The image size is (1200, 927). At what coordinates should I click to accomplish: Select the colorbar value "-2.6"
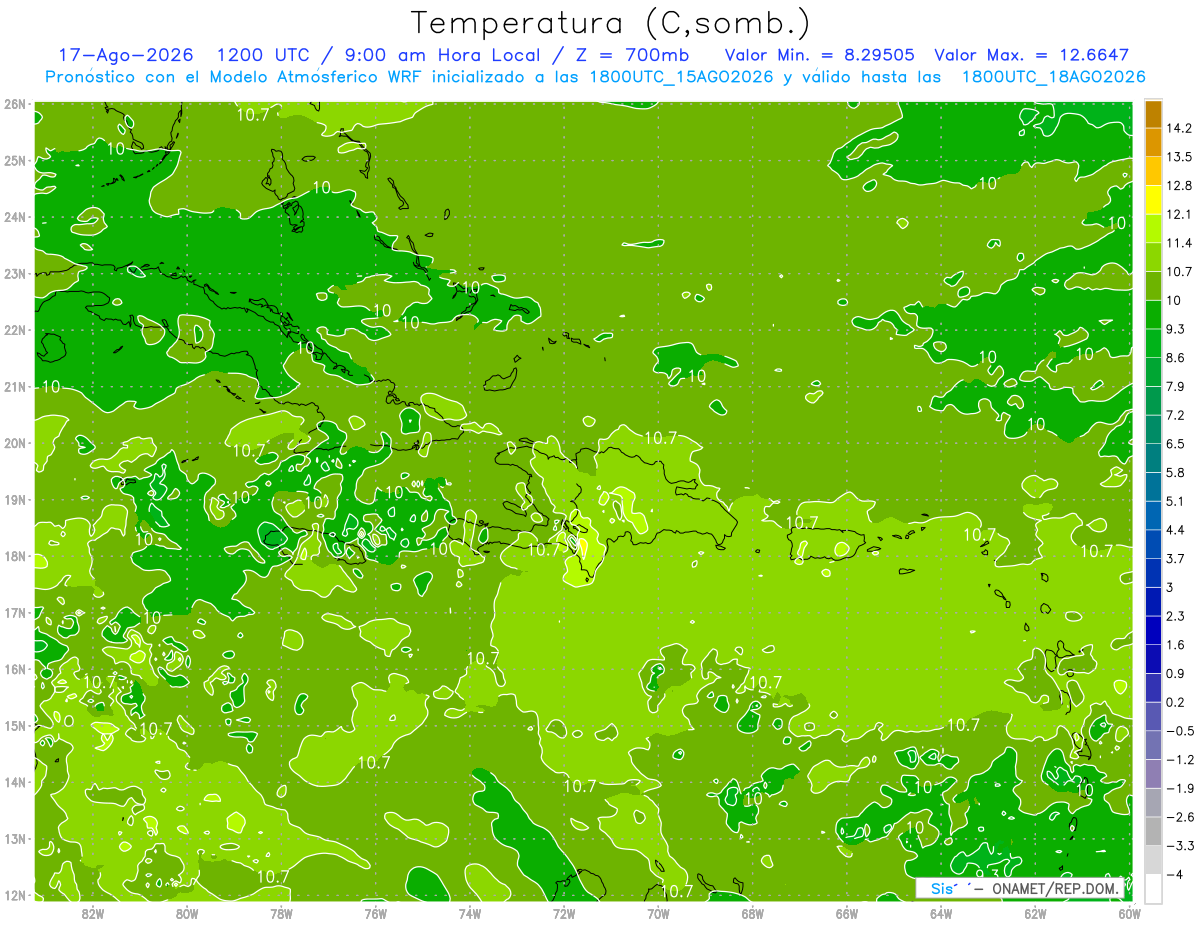coord(1180,817)
